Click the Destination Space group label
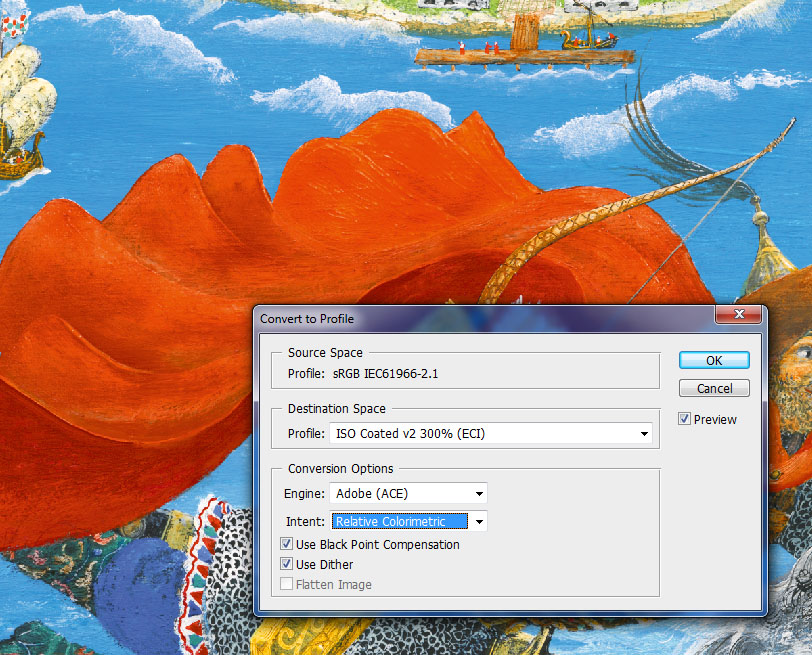Screen dimensions: 812x655 pos(337,409)
